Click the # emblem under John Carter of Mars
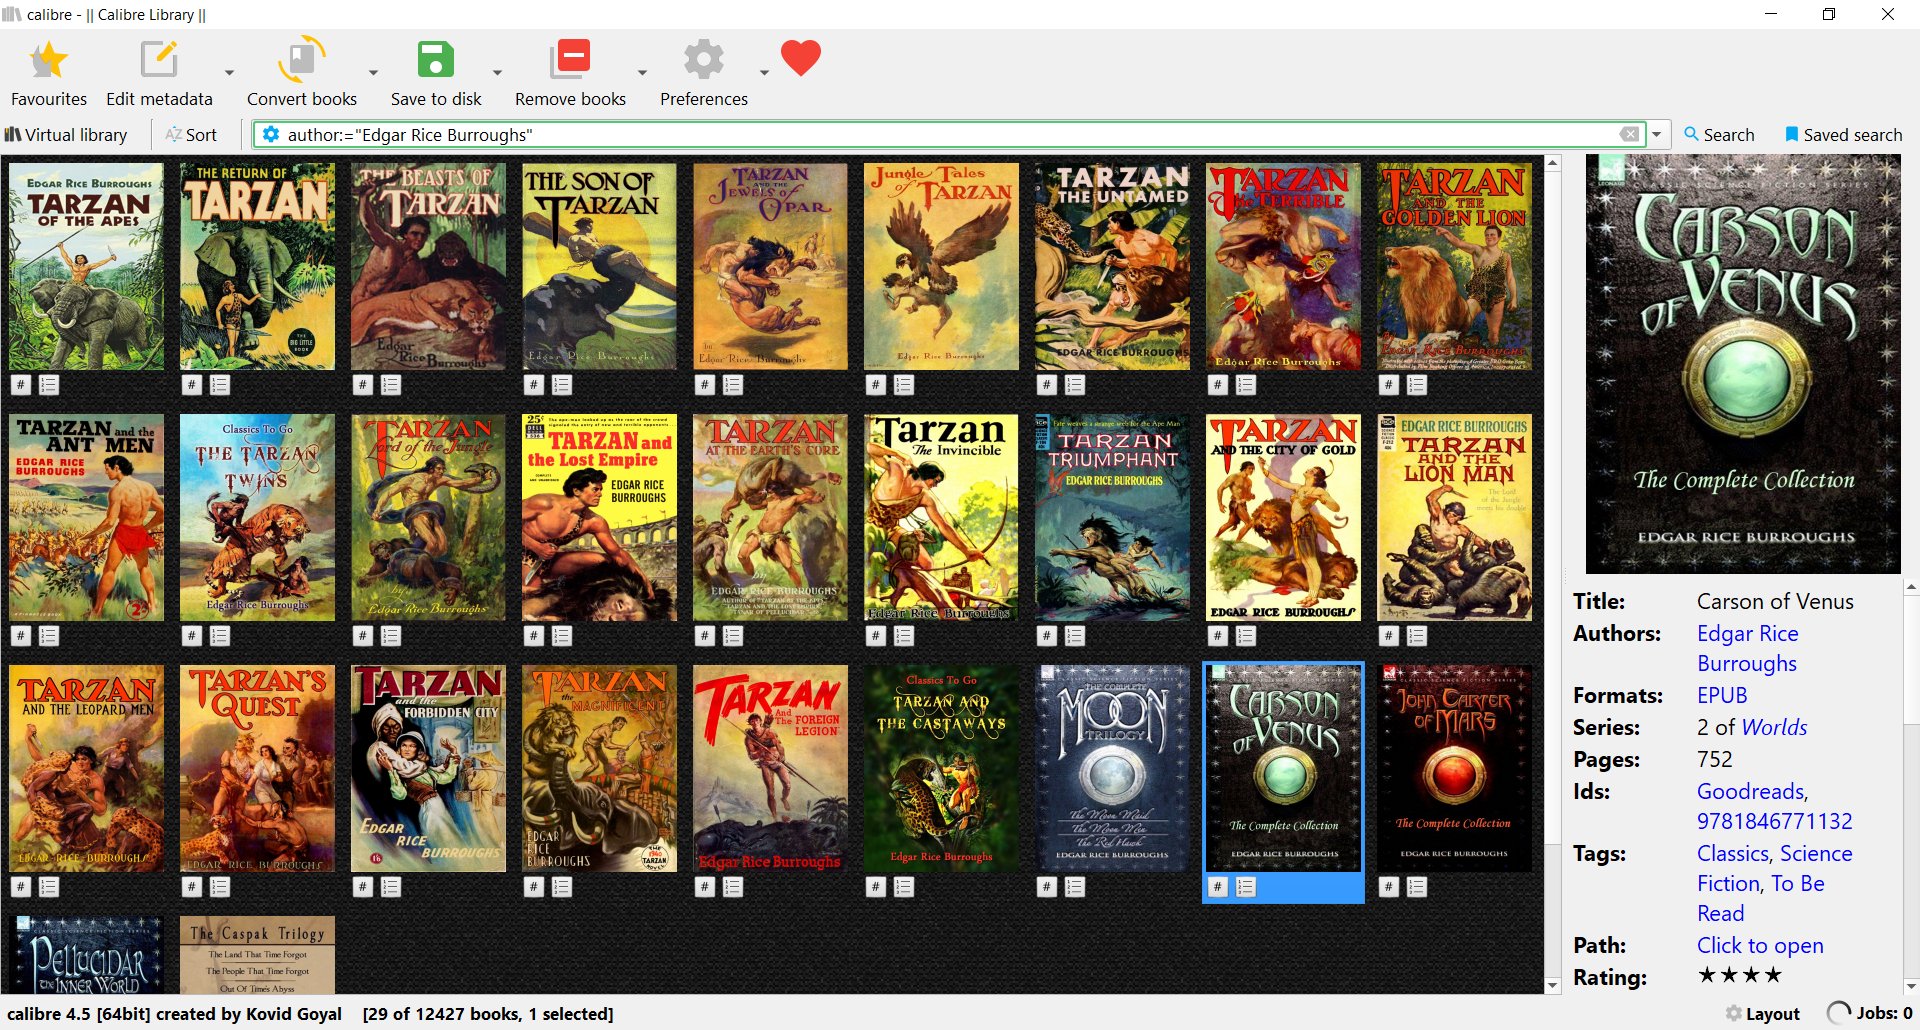 coord(1389,887)
